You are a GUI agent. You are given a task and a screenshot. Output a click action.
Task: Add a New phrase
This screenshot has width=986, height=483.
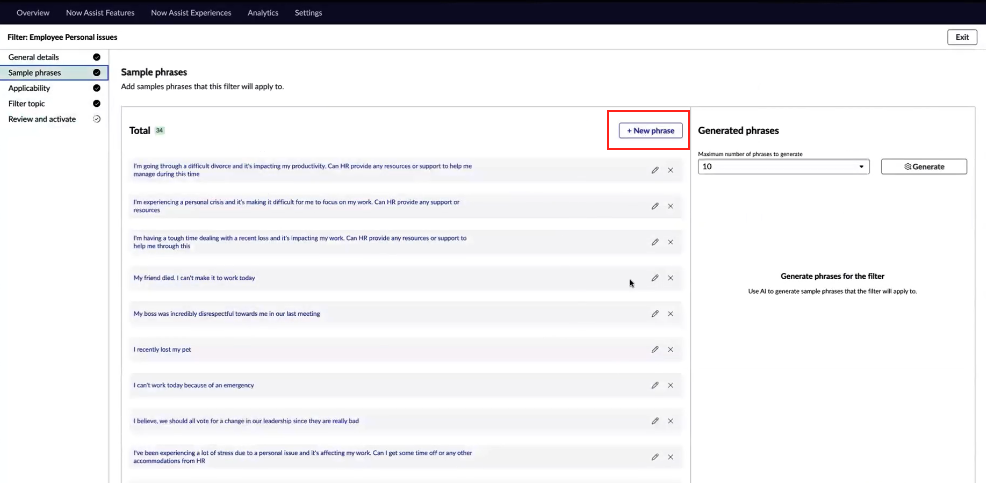pyautogui.click(x=651, y=130)
